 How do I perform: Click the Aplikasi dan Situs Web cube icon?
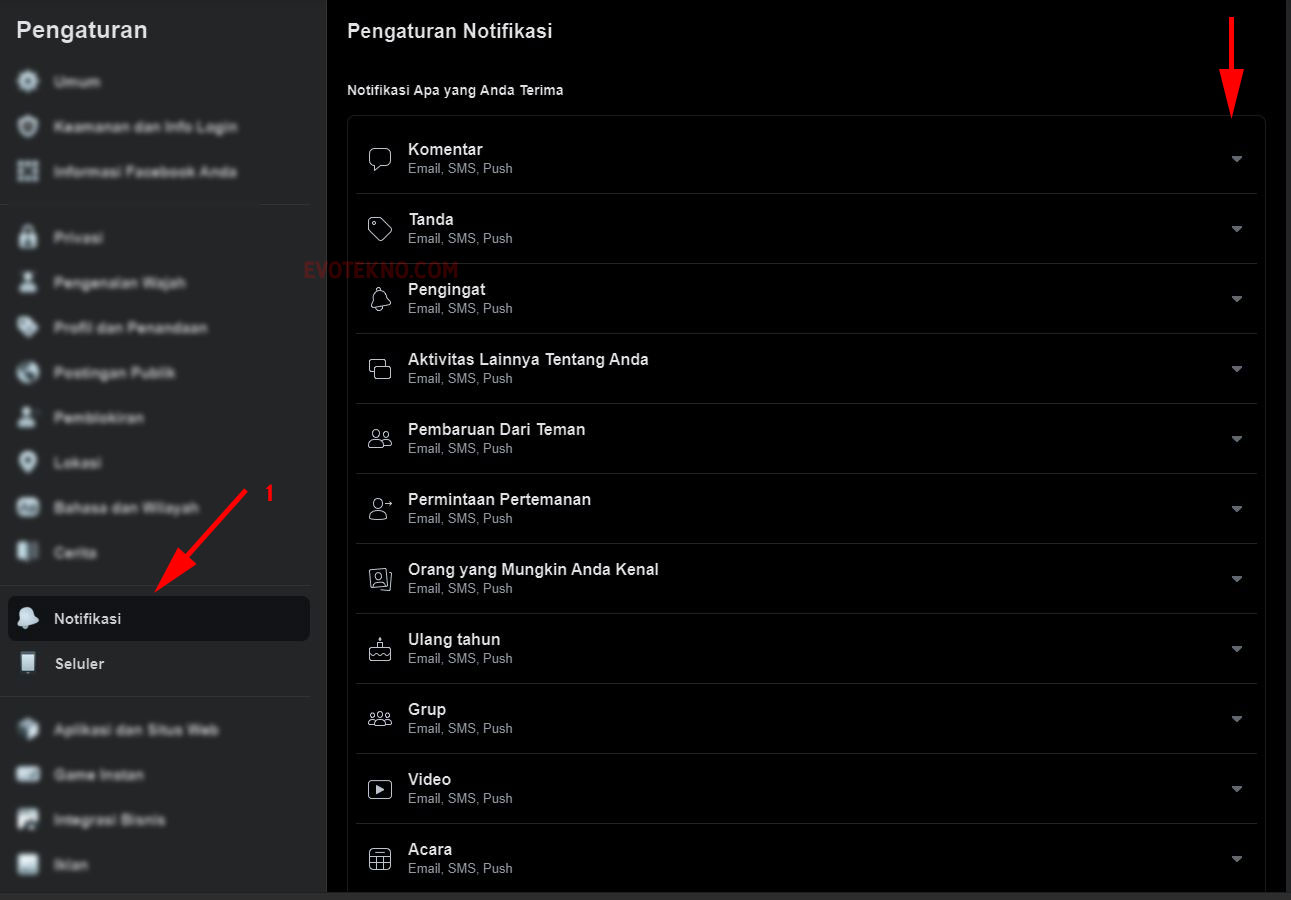28,730
